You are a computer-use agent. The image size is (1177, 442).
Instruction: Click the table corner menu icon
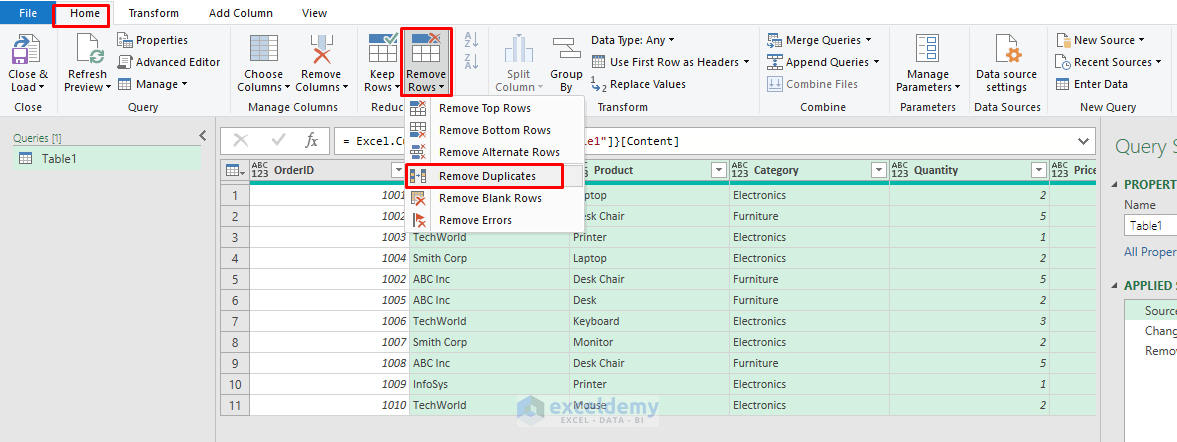click(x=235, y=170)
